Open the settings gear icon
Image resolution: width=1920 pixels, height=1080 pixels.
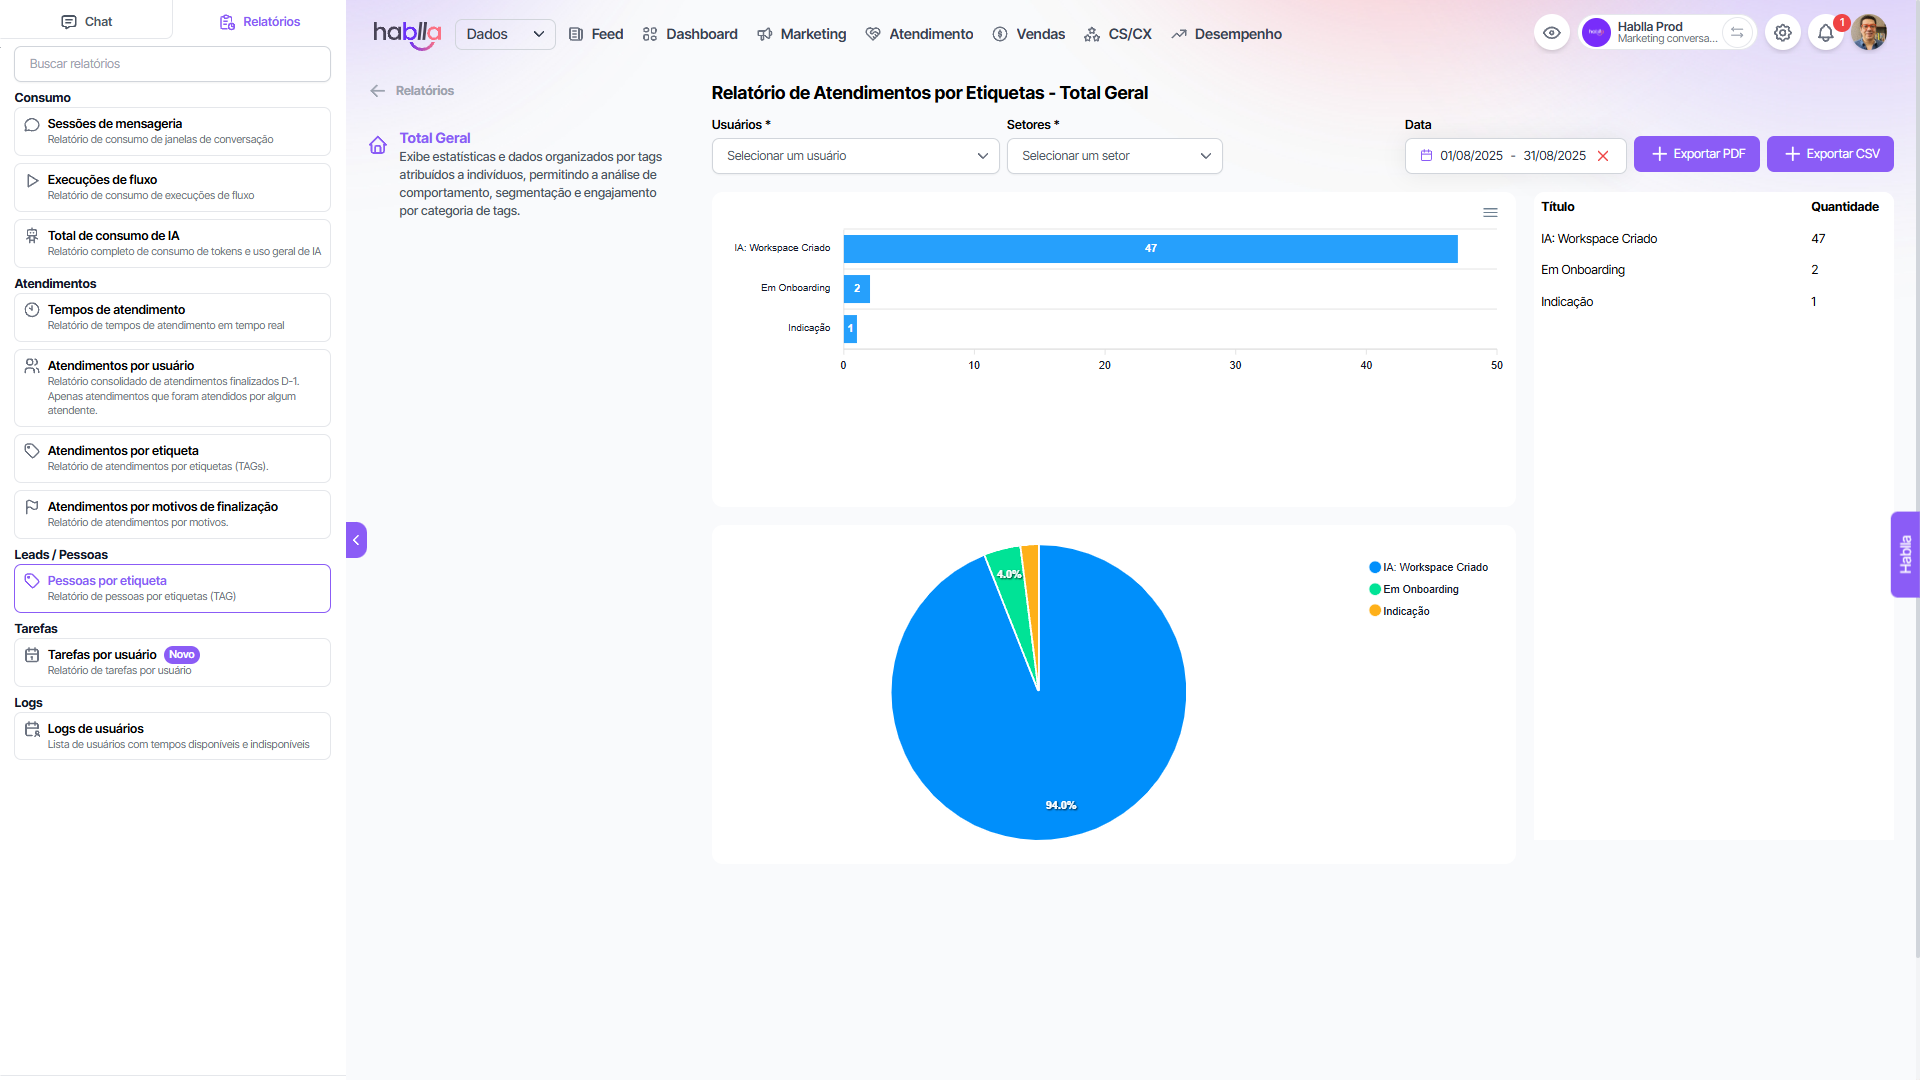tap(1782, 33)
